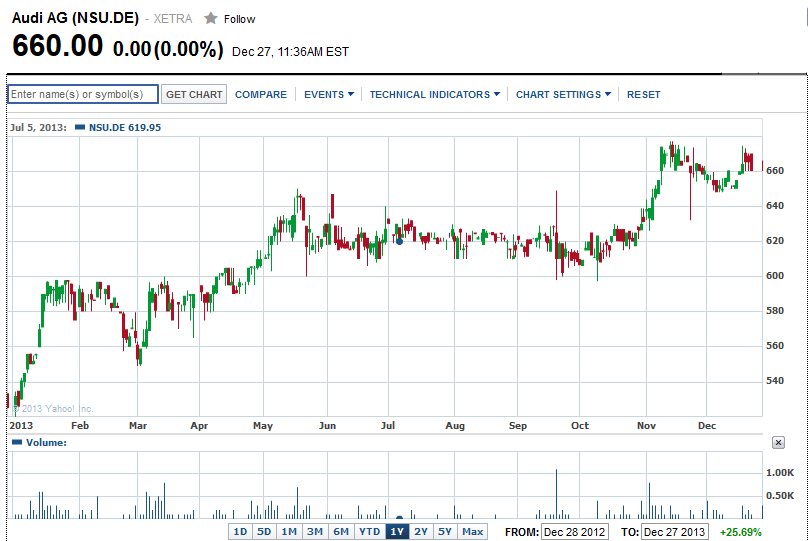The width and height of the screenshot is (808, 541).
Task: Click the Volume: panel label
Action: 46,443
